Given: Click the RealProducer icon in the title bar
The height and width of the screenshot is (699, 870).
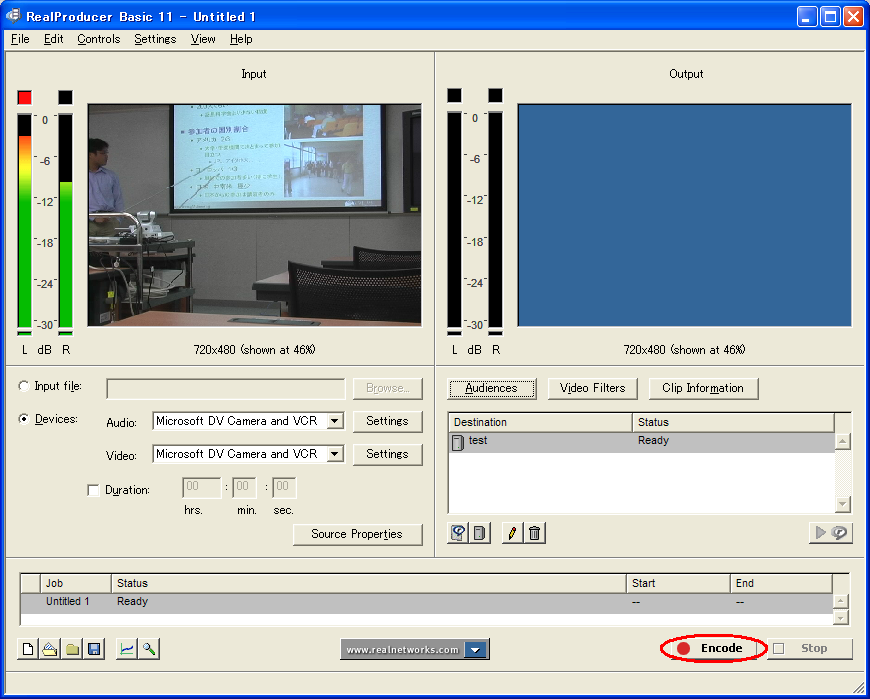Looking at the screenshot, I should pos(13,16).
